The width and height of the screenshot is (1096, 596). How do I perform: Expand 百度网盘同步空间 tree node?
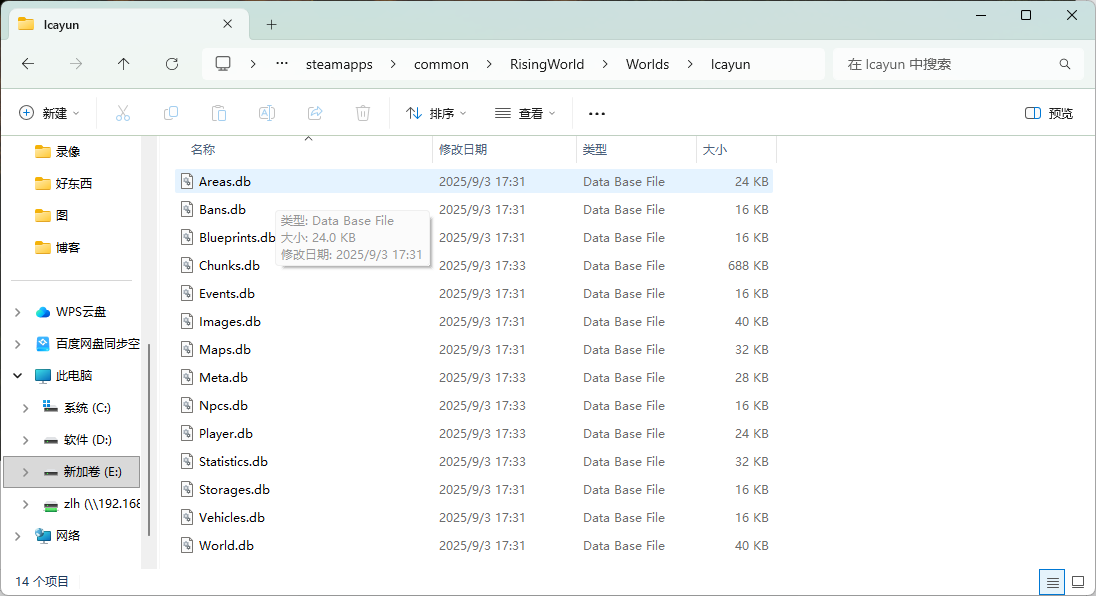click(18, 344)
